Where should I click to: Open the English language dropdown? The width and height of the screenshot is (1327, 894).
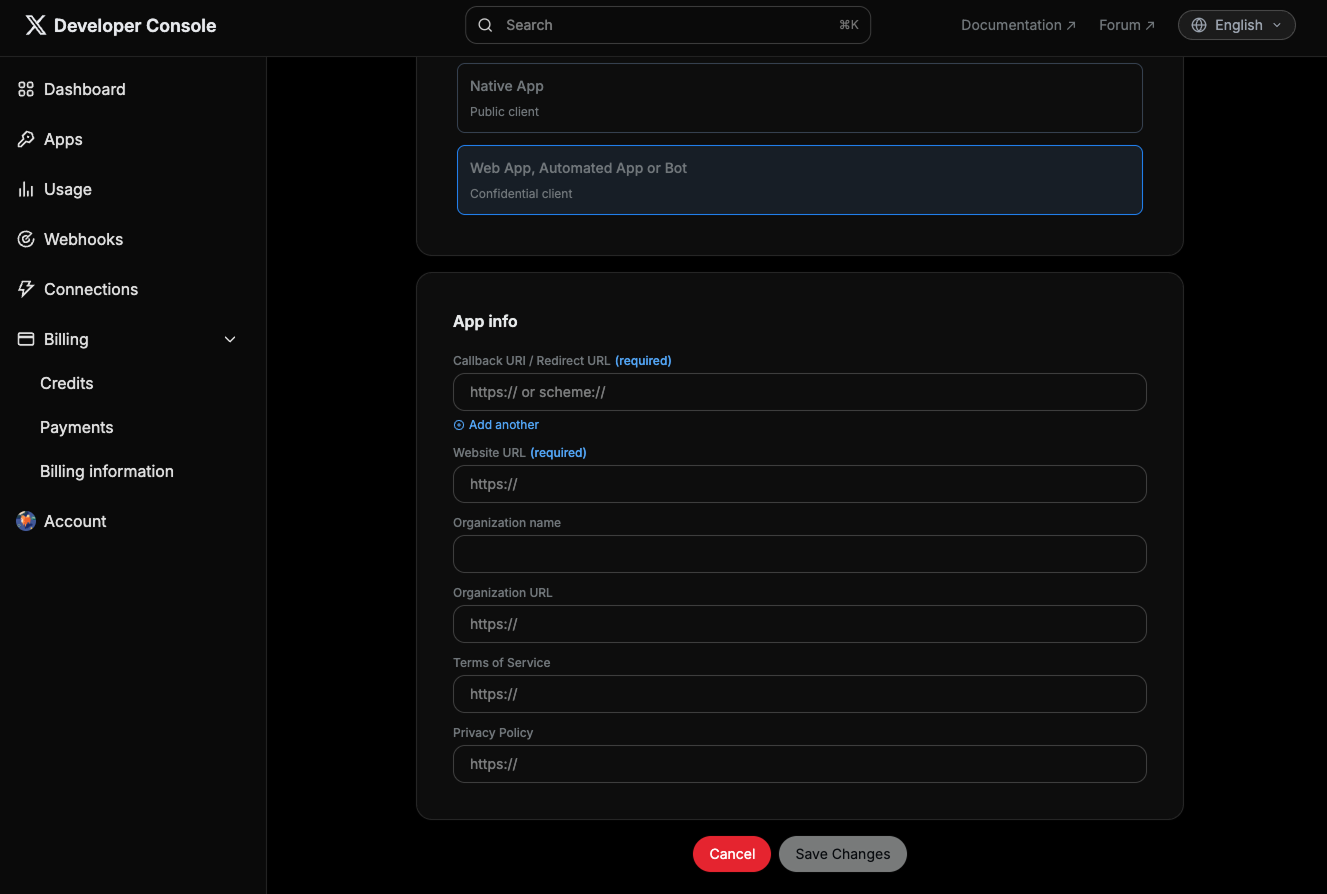1236,25
